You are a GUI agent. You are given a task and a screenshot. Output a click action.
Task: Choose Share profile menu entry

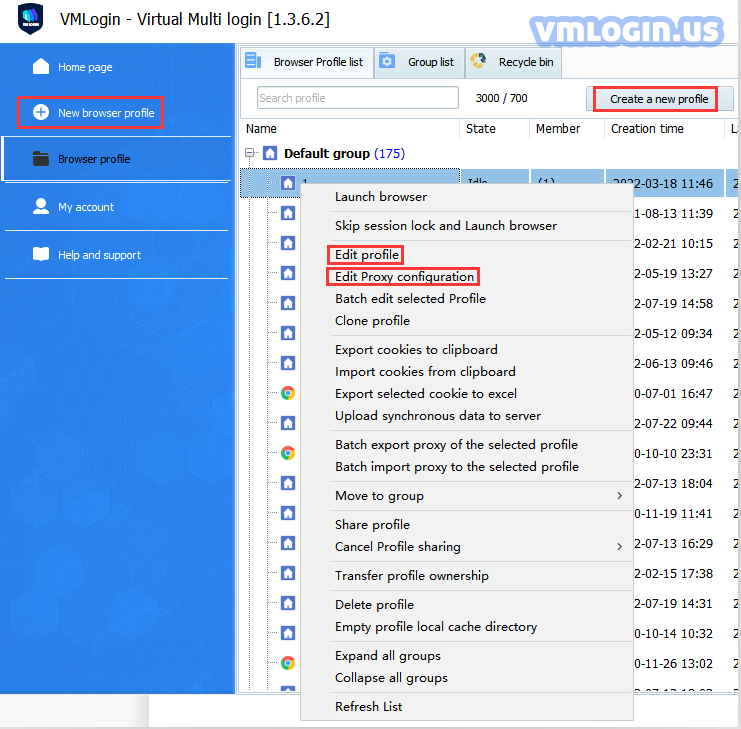pos(467,524)
